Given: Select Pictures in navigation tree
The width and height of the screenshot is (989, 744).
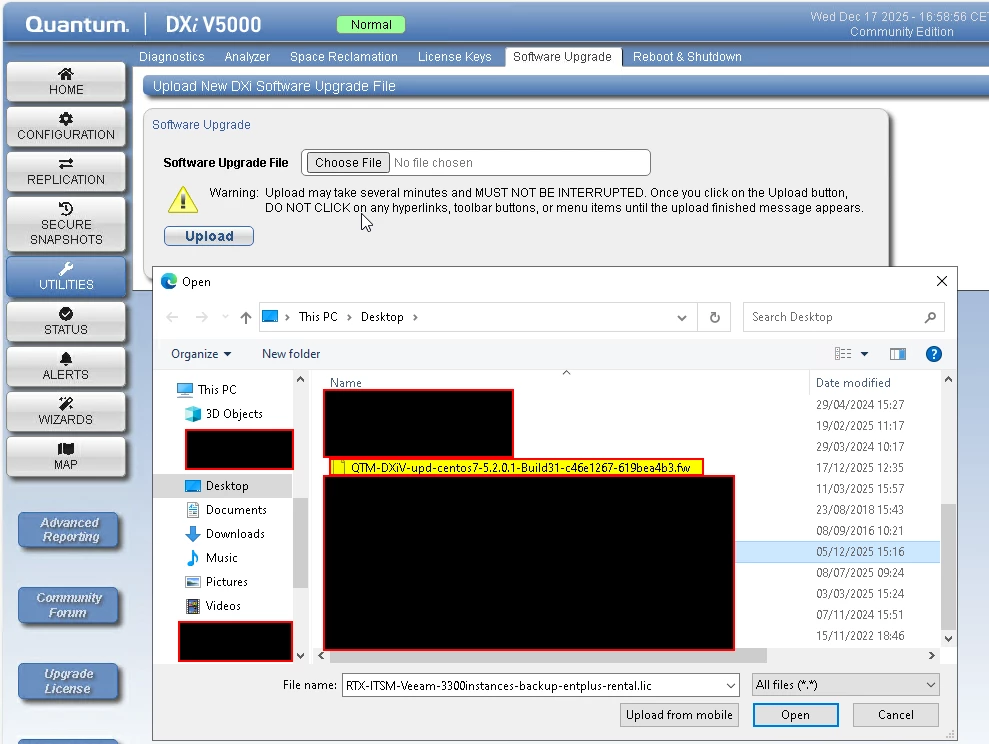Looking at the screenshot, I should 226,581.
